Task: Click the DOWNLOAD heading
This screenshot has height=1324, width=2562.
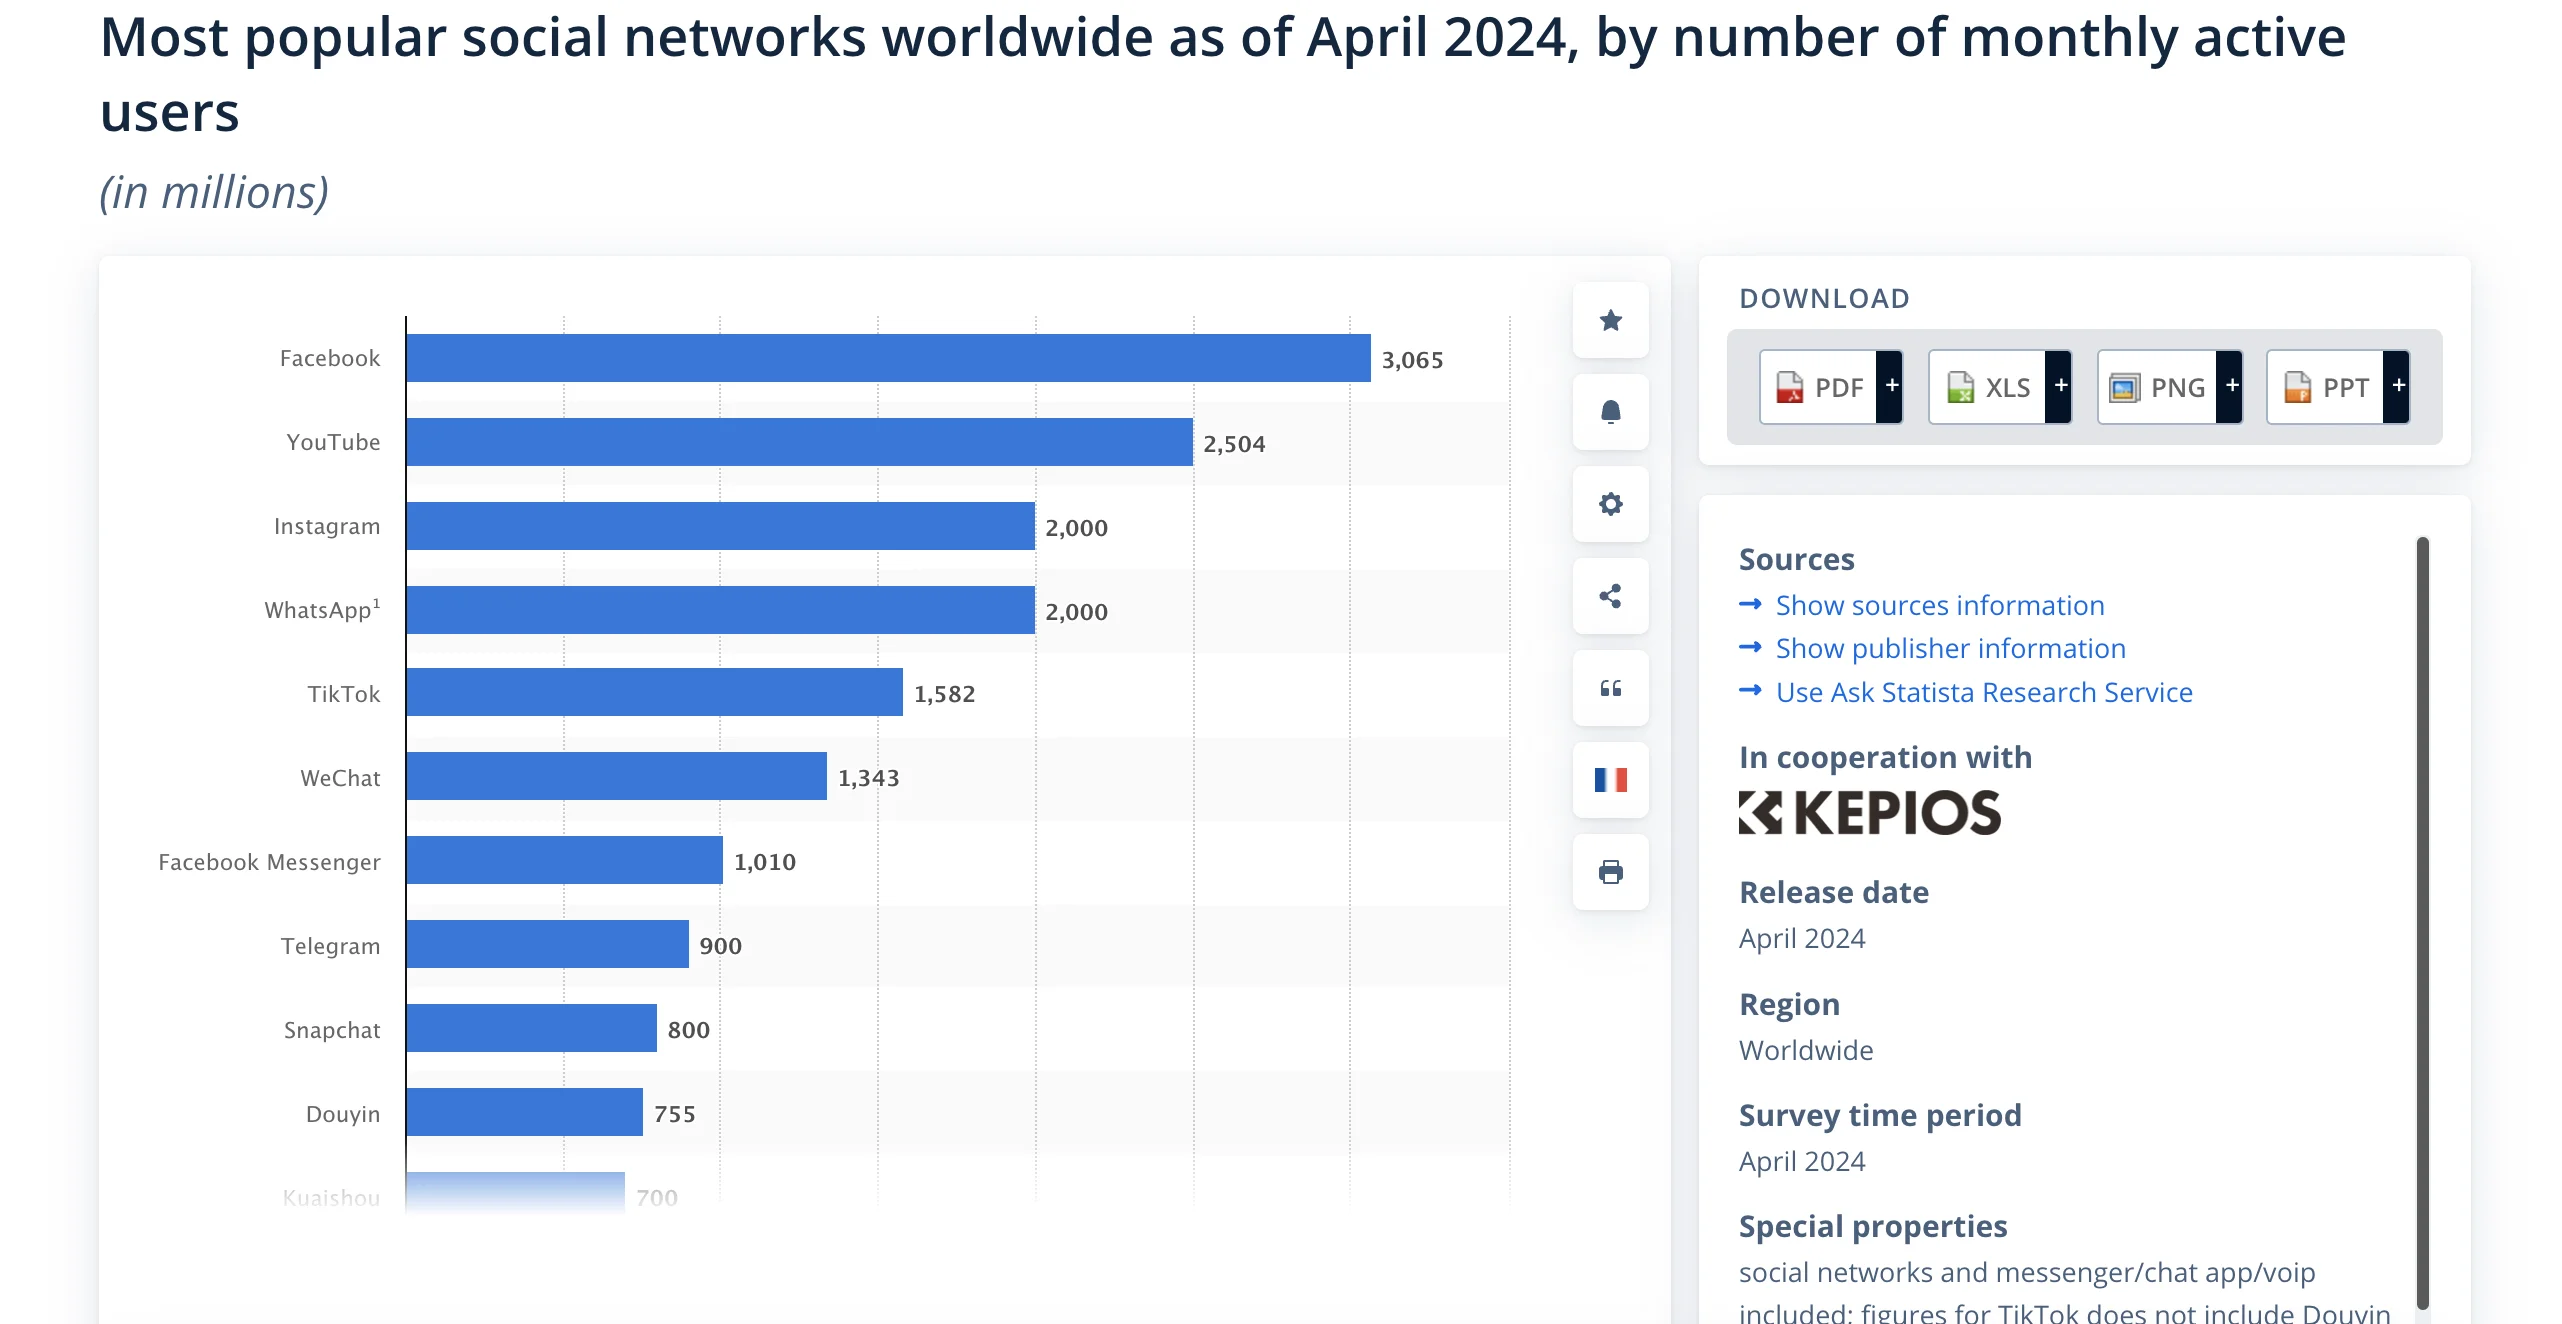Action: coord(1824,298)
